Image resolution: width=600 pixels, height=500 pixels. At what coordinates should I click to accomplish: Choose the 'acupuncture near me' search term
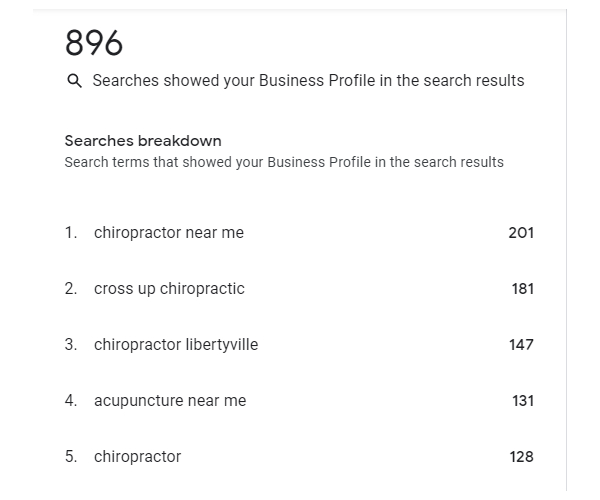(170, 401)
